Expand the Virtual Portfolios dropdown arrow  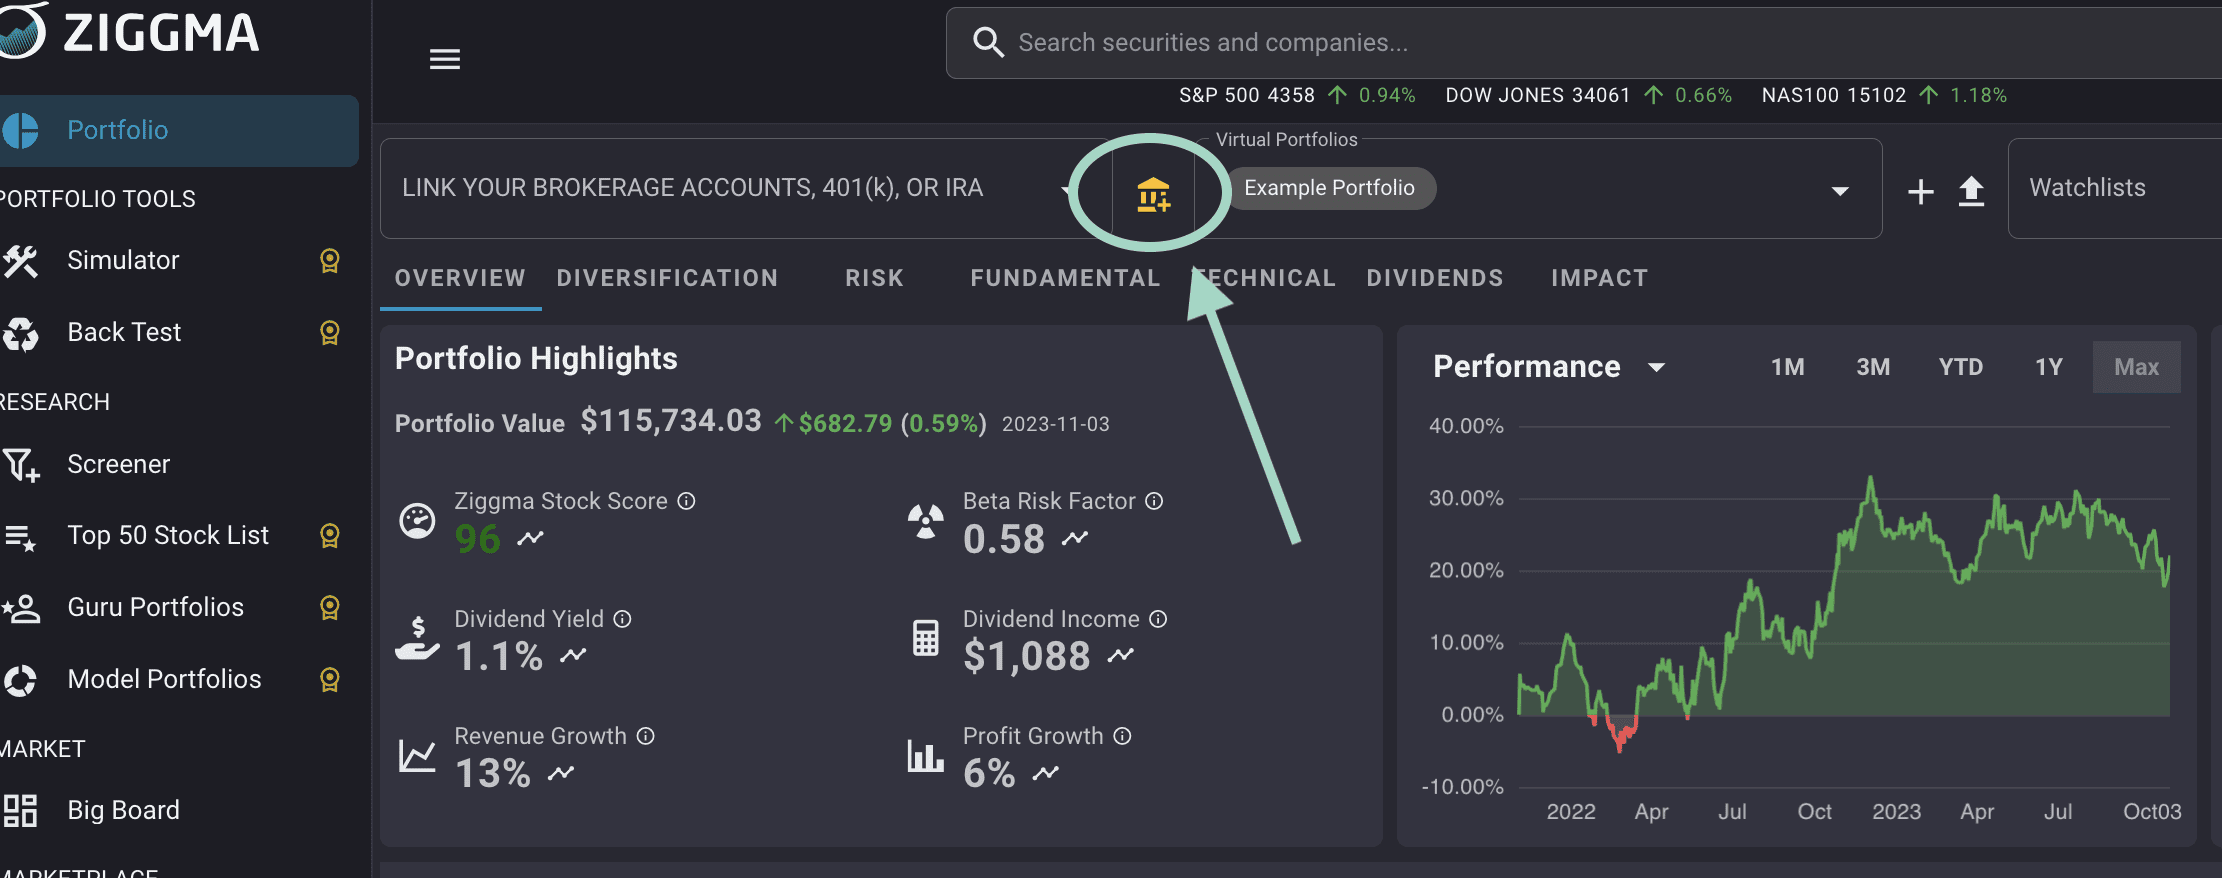pos(1840,191)
